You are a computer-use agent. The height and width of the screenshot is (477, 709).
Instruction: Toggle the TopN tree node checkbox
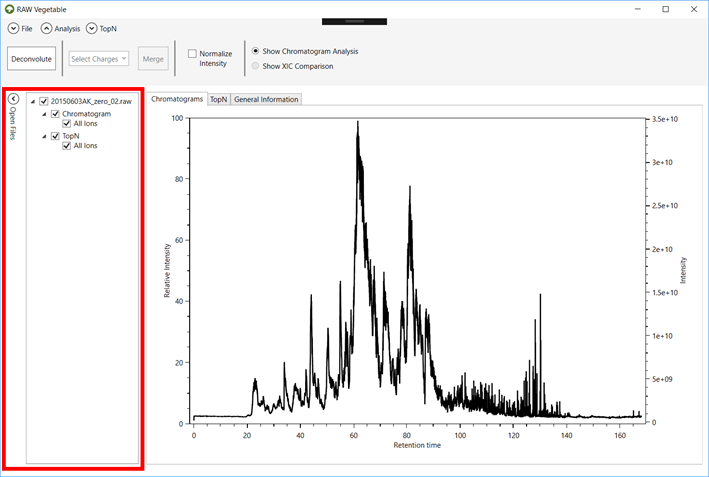coord(55,136)
